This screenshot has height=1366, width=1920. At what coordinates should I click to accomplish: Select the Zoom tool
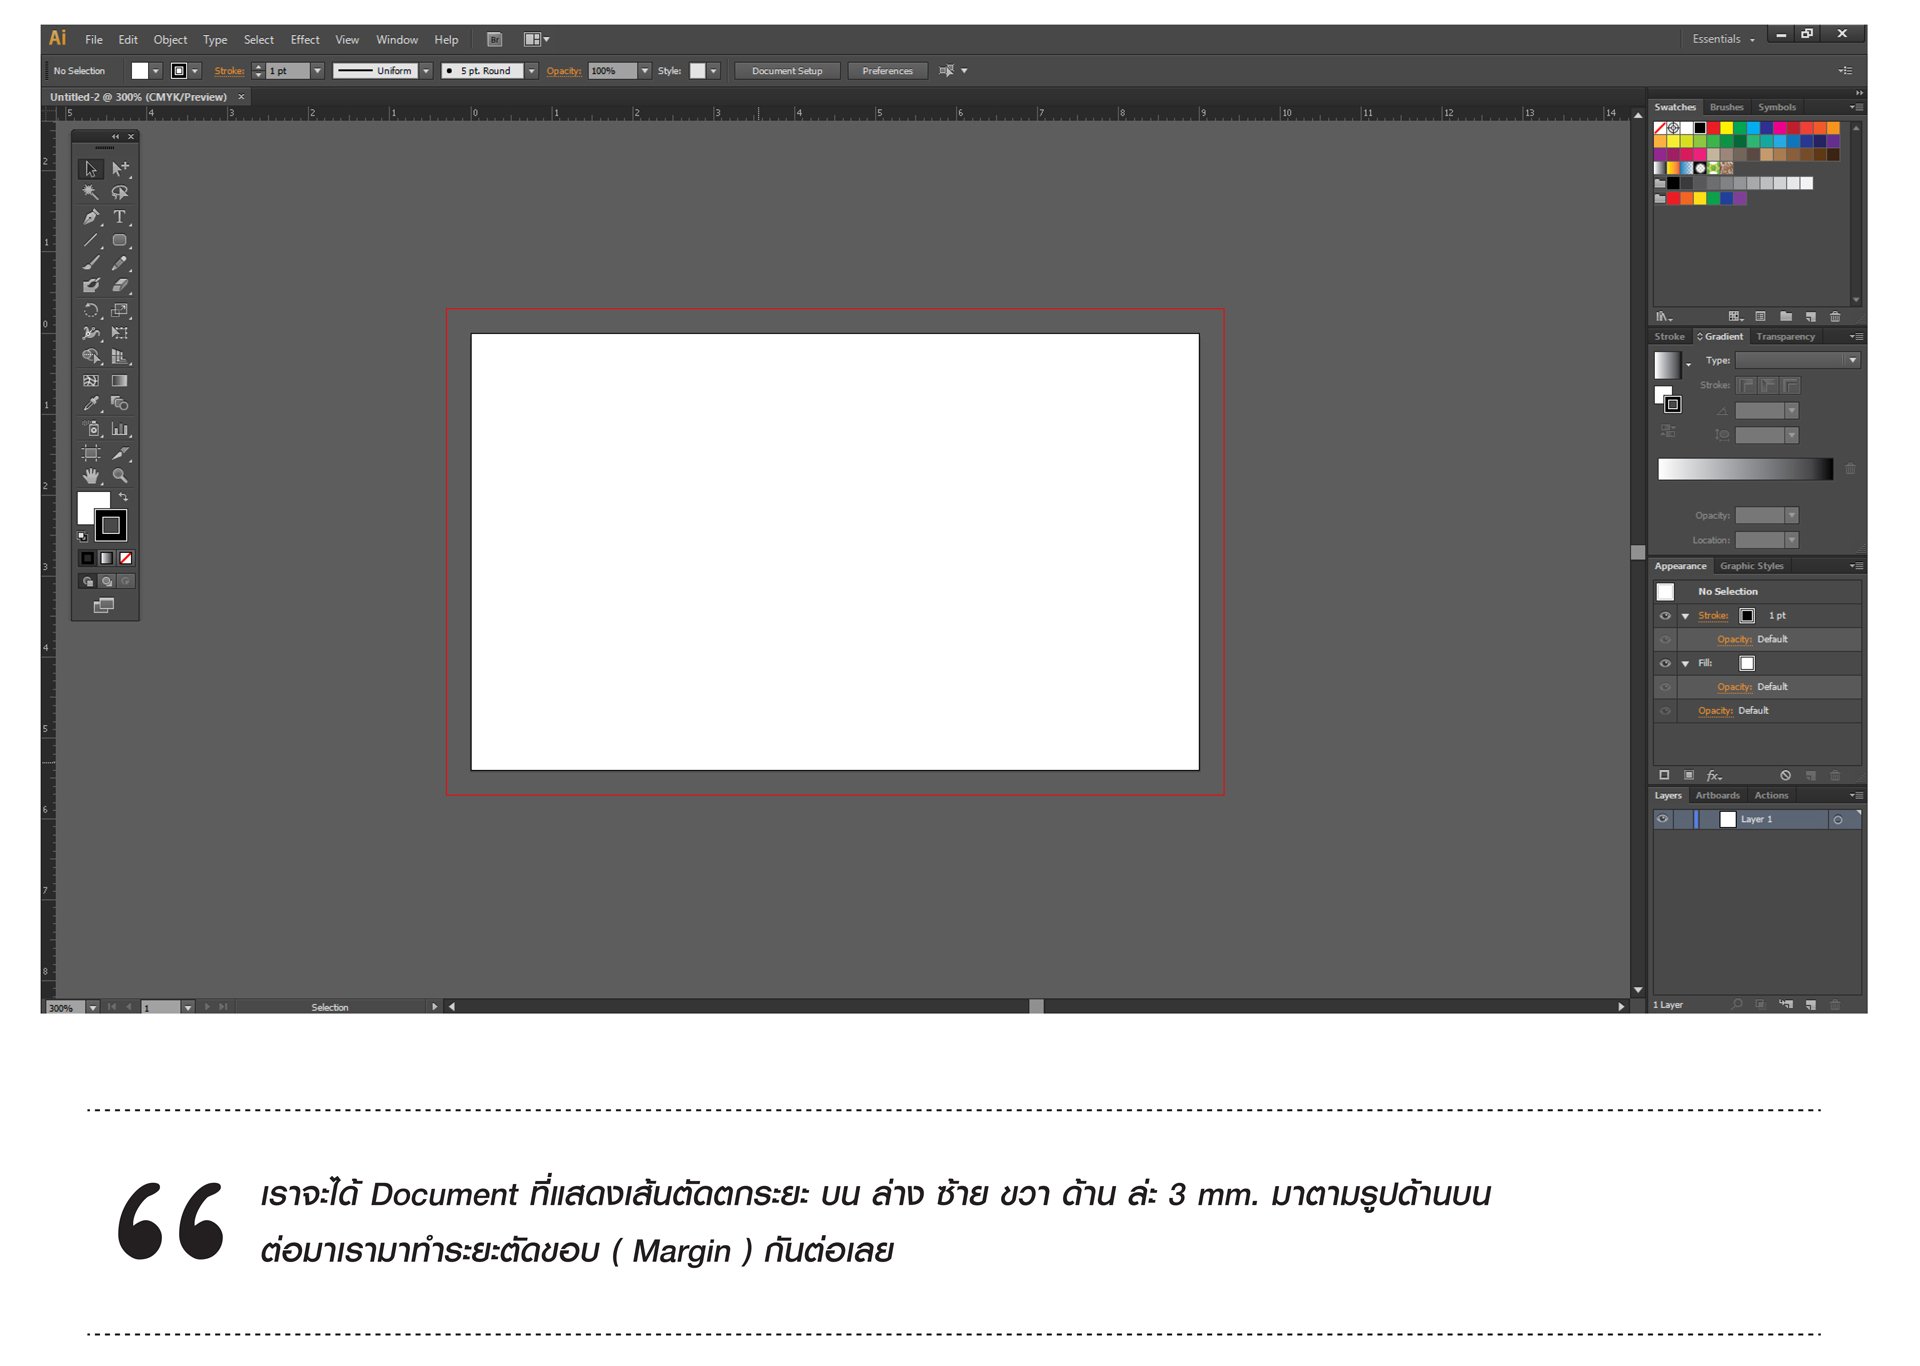119,477
